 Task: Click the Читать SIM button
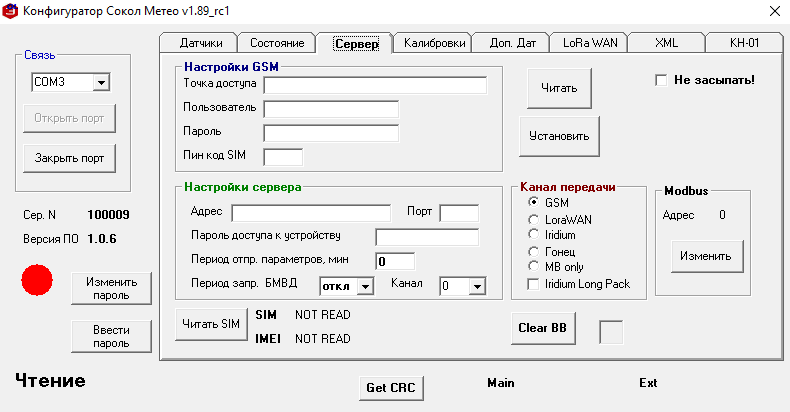pyautogui.click(x=211, y=324)
